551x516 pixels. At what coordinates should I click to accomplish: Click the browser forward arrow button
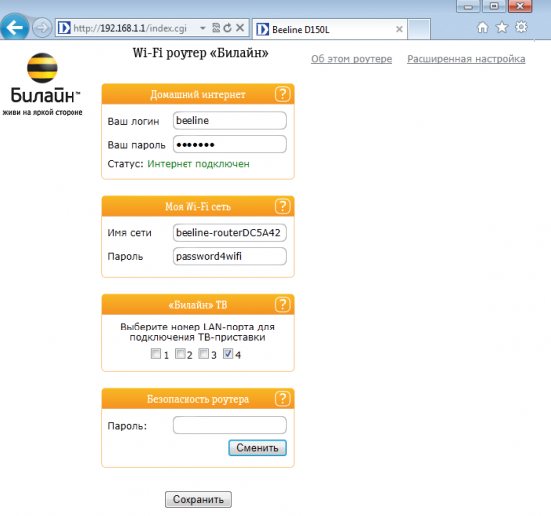(x=42, y=28)
